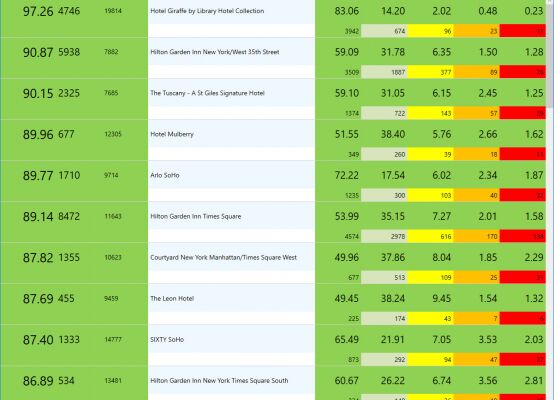Click the score value 97.26
The image size is (554, 400).
(x=38, y=11)
